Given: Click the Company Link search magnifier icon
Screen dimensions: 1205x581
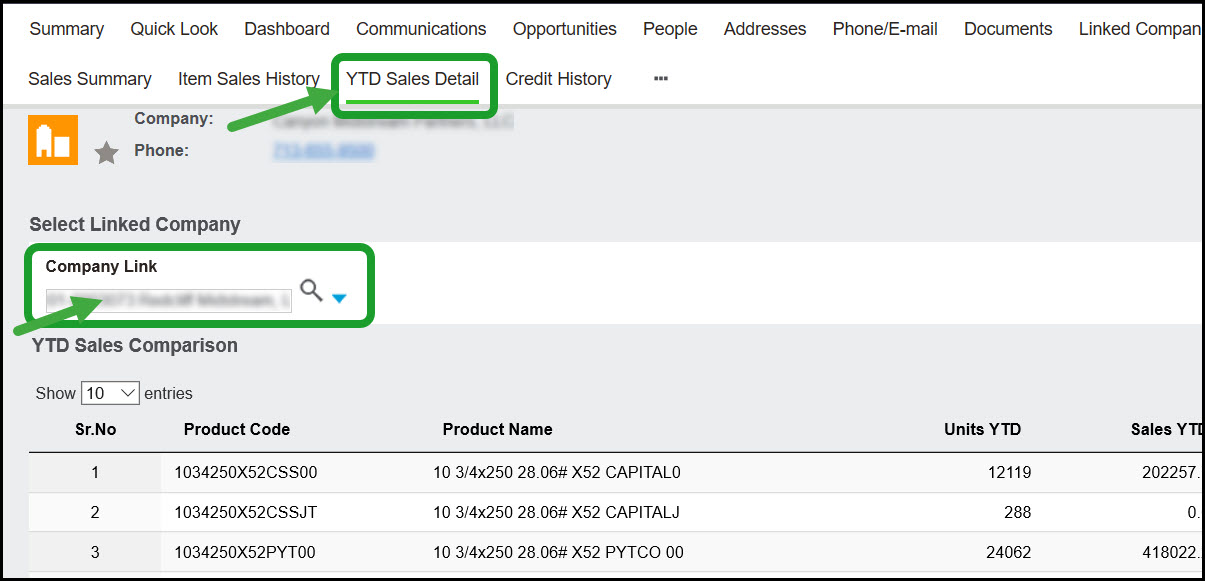Looking at the screenshot, I should point(311,291).
